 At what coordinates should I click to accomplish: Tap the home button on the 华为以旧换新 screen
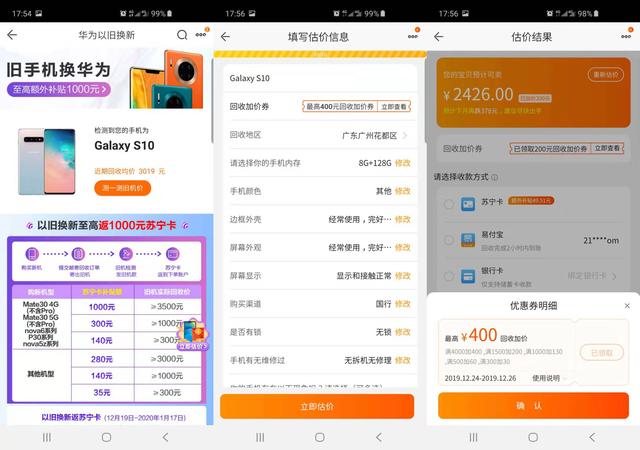106,437
